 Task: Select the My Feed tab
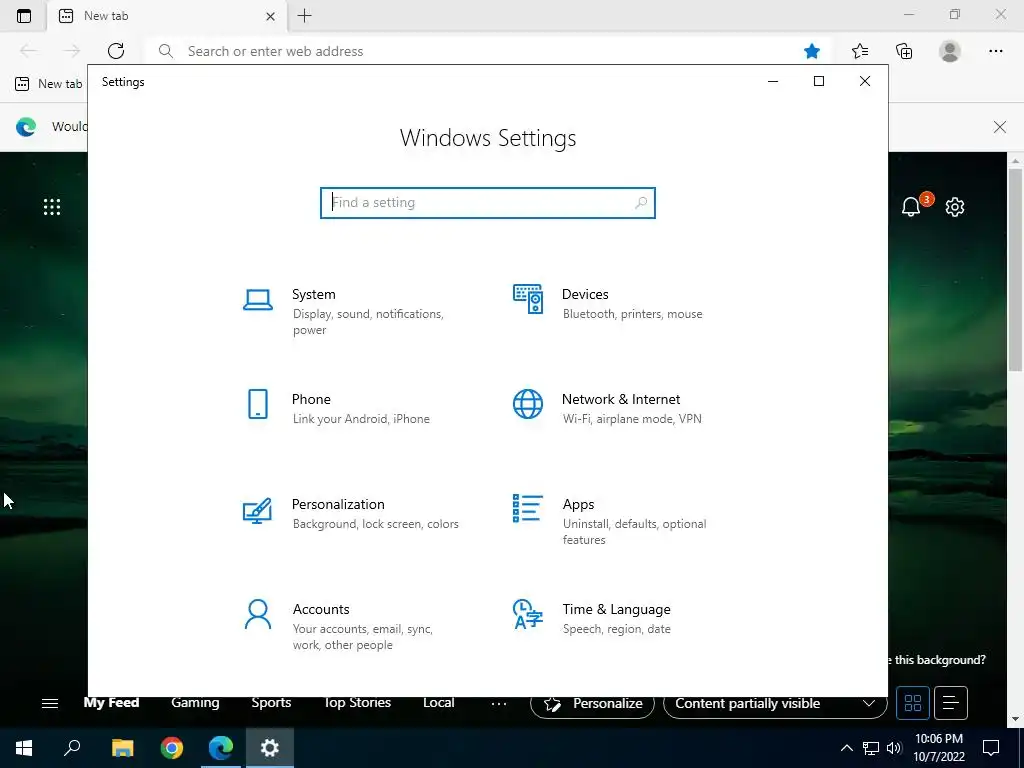click(111, 703)
